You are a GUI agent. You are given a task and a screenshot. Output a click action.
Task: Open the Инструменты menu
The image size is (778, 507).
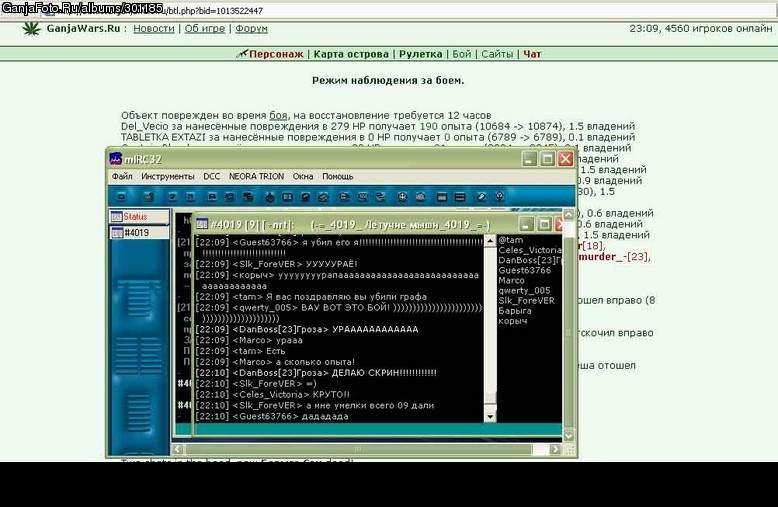[168, 177]
